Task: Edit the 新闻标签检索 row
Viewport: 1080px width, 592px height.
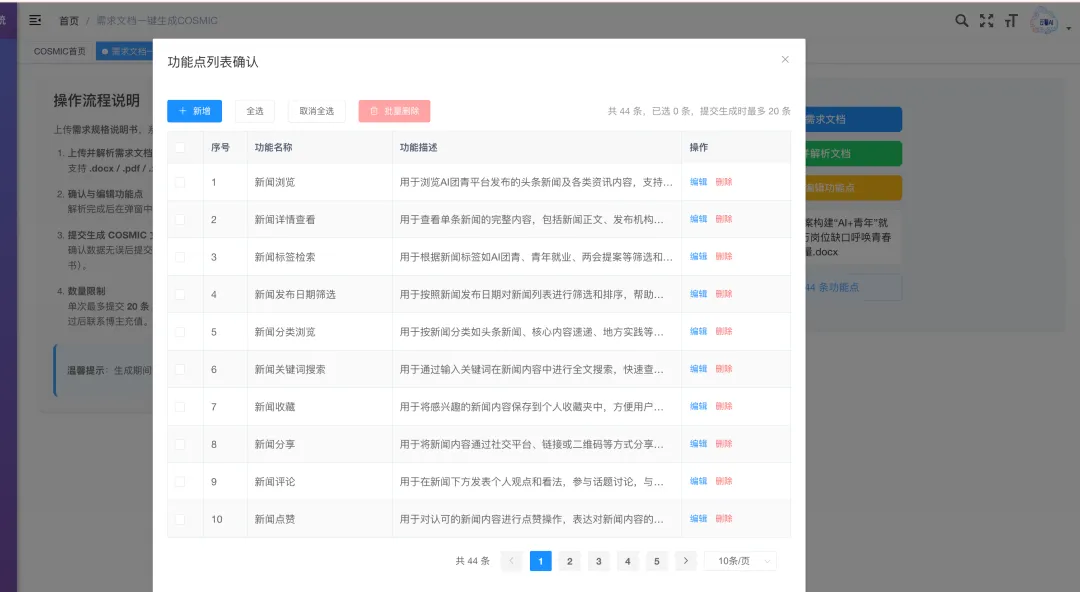Action: tap(698, 256)
